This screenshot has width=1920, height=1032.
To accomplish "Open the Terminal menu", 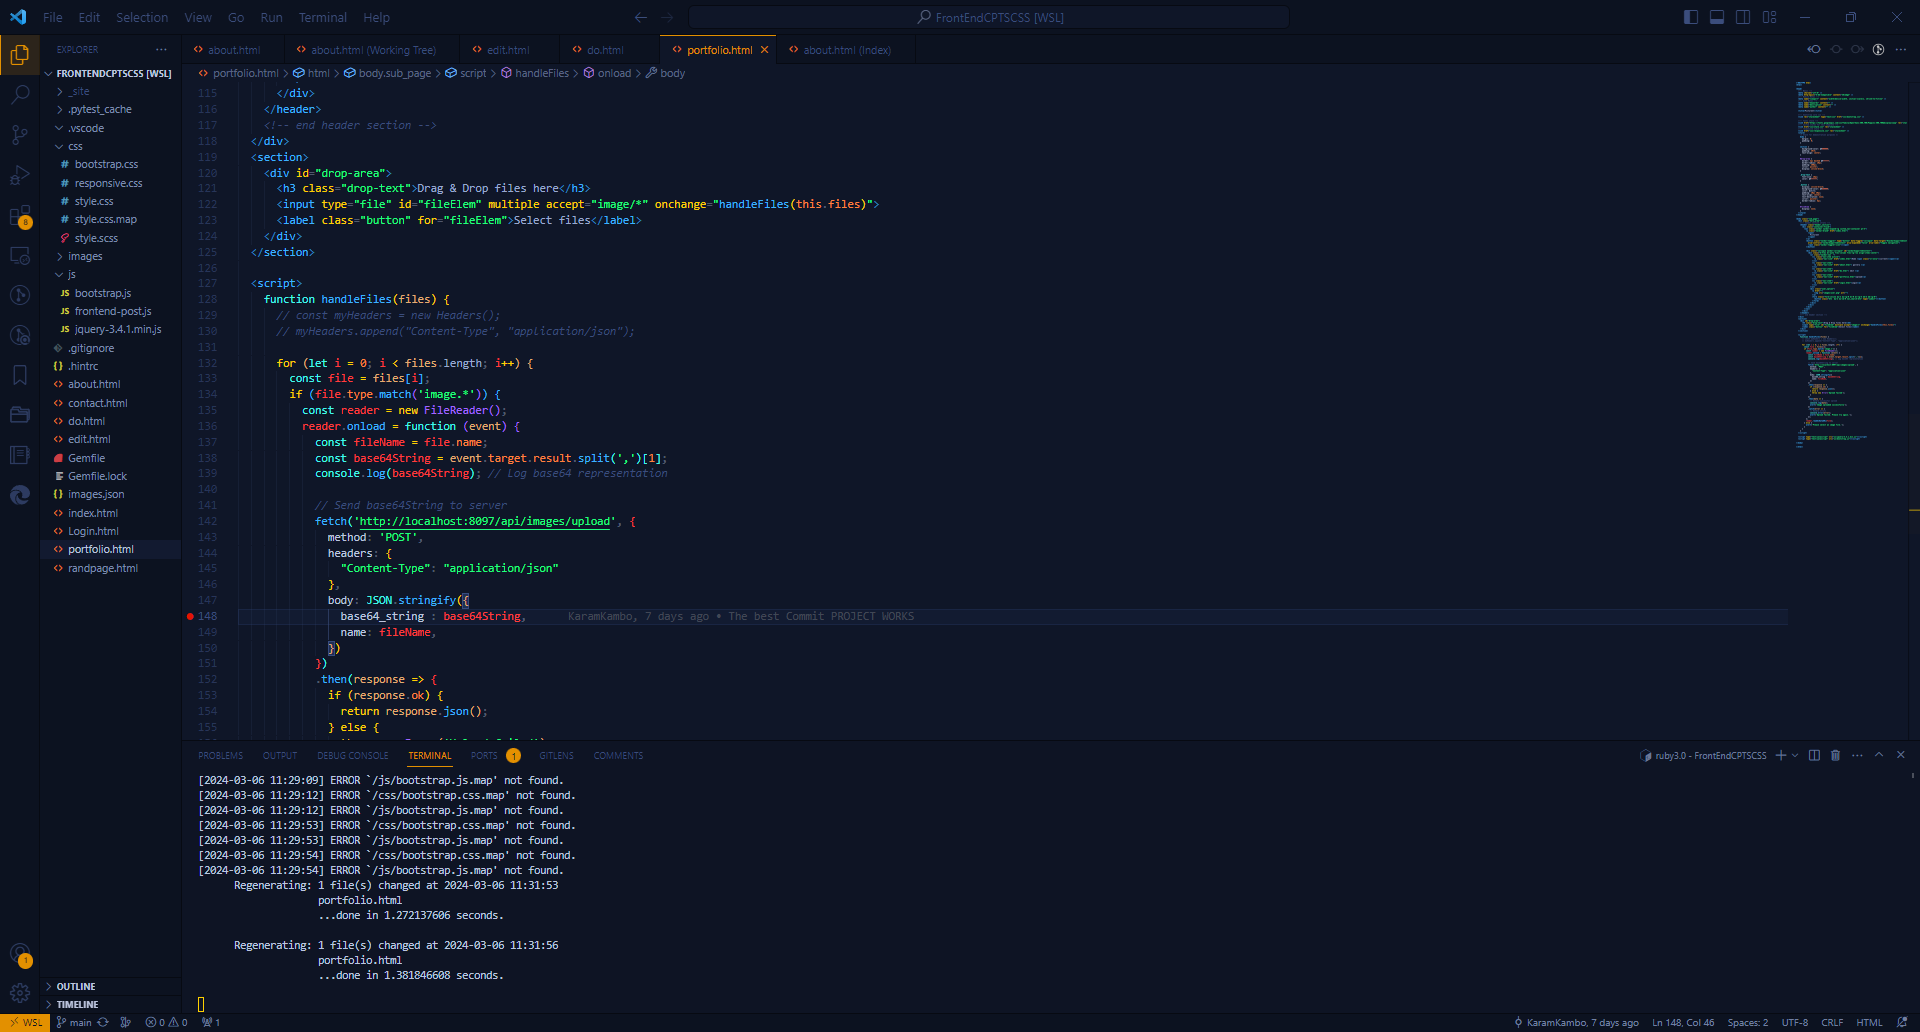I will coord(322,17).
